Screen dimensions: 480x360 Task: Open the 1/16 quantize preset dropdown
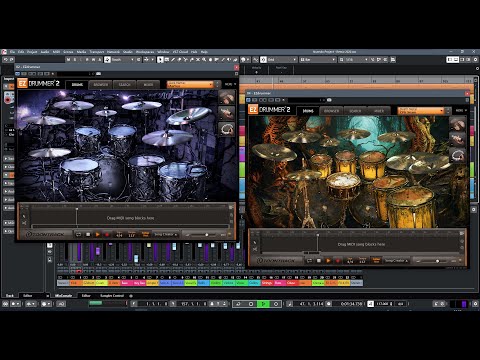356,60
